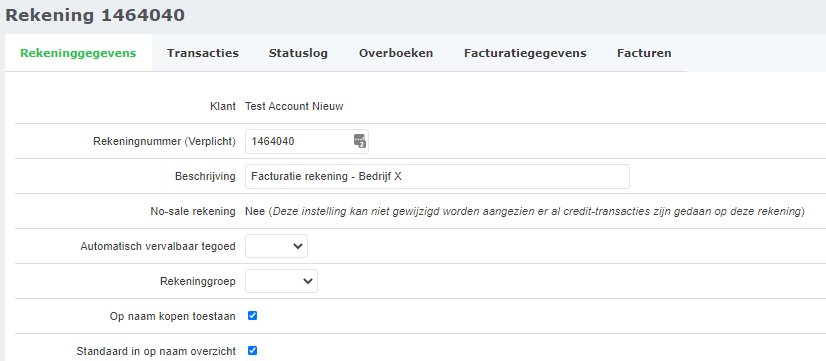Image resolution: width=826 pixels, height=361 pixels.
Task: Open the Statuslog tab
Action: (x=298, y=53)
